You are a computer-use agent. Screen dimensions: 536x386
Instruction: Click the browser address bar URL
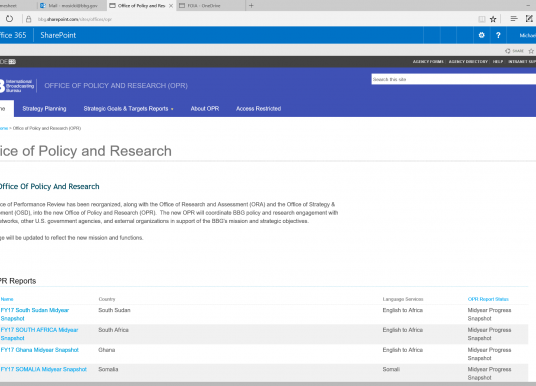pyautogui.click(x=75, y=19)
